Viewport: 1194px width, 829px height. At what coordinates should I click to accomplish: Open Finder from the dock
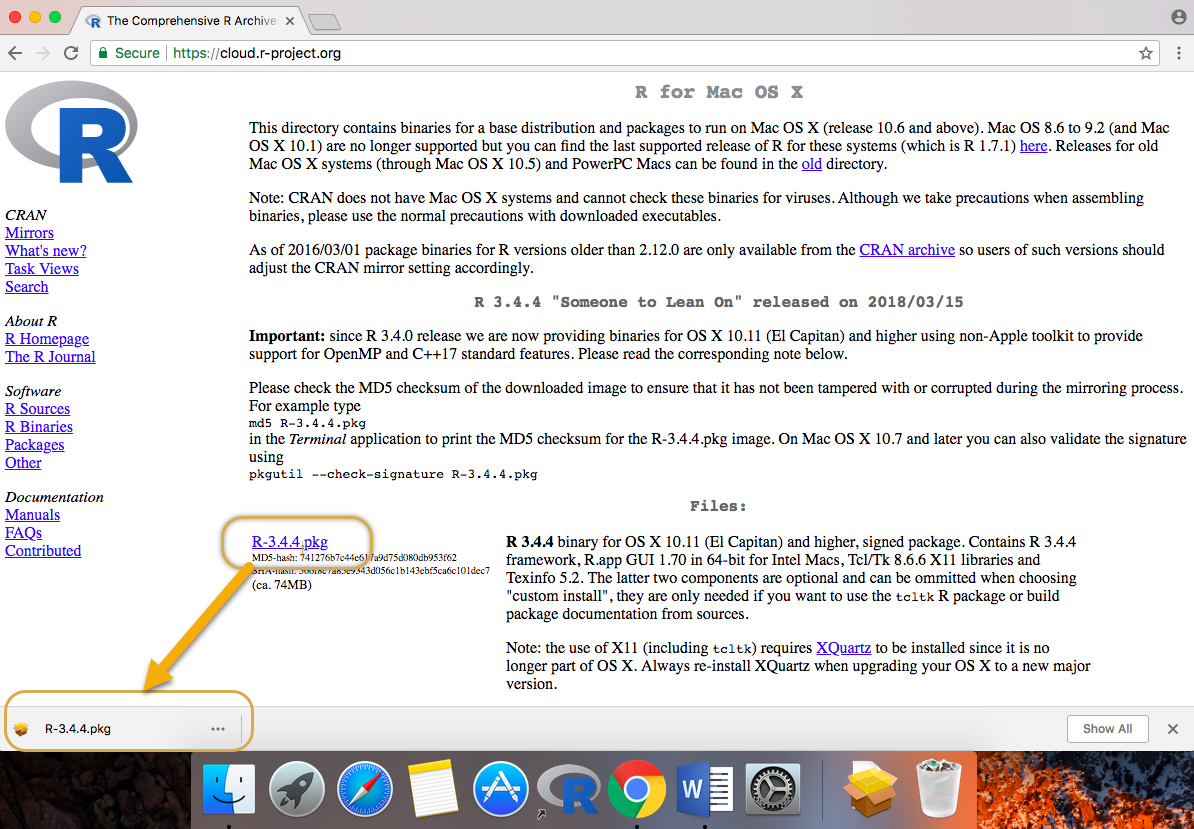click(x=228, y=788)
